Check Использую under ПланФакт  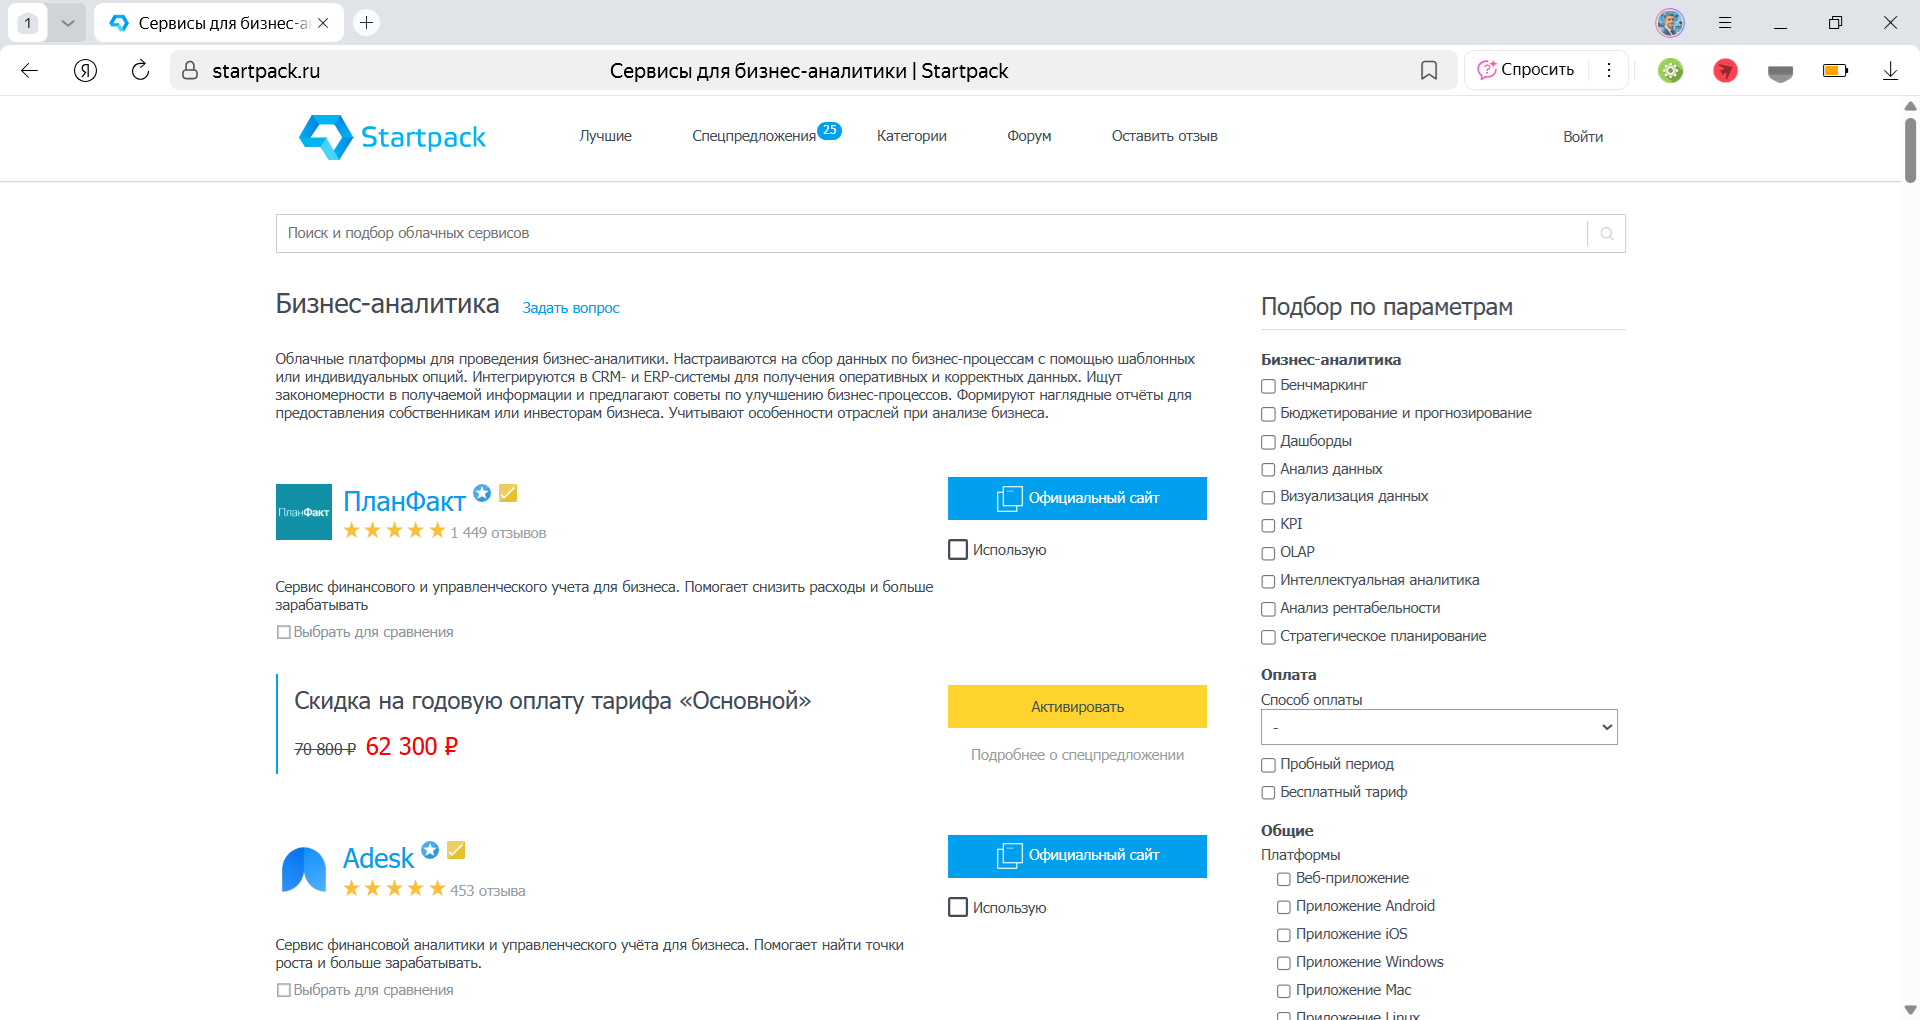point(958,549)
